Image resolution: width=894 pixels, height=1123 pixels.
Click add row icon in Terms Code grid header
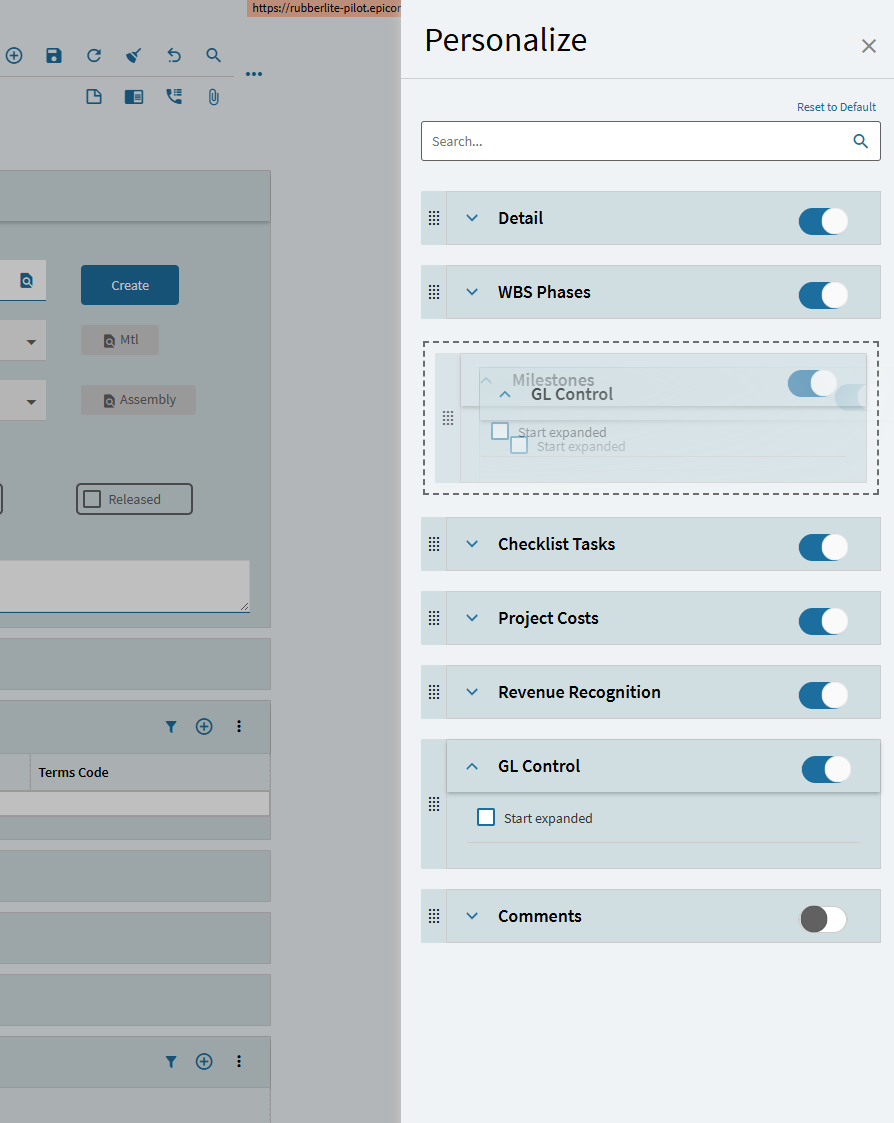coord(204,727)
